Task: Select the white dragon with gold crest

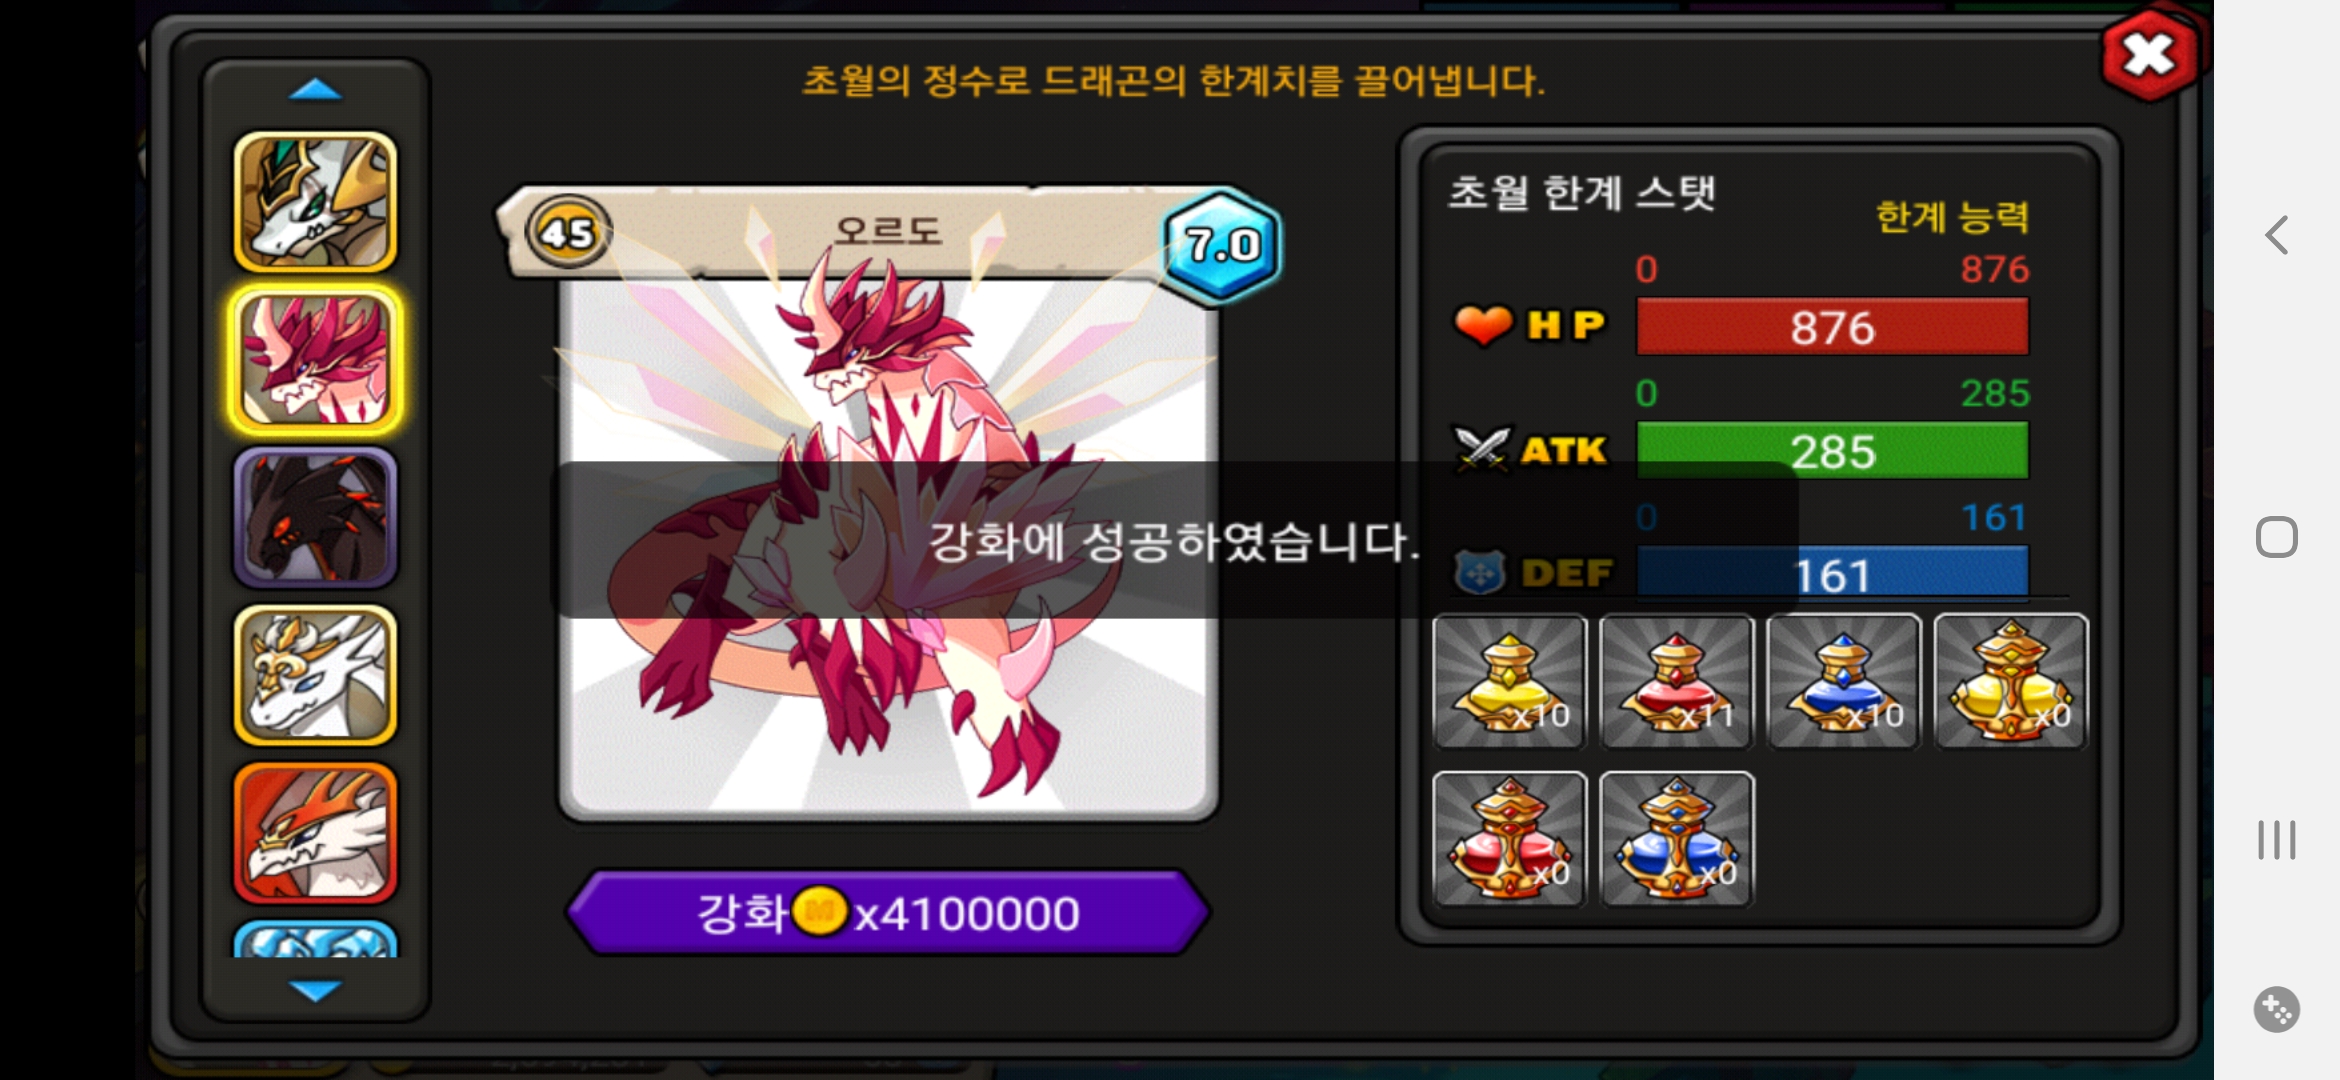Action: coord(315,676)
